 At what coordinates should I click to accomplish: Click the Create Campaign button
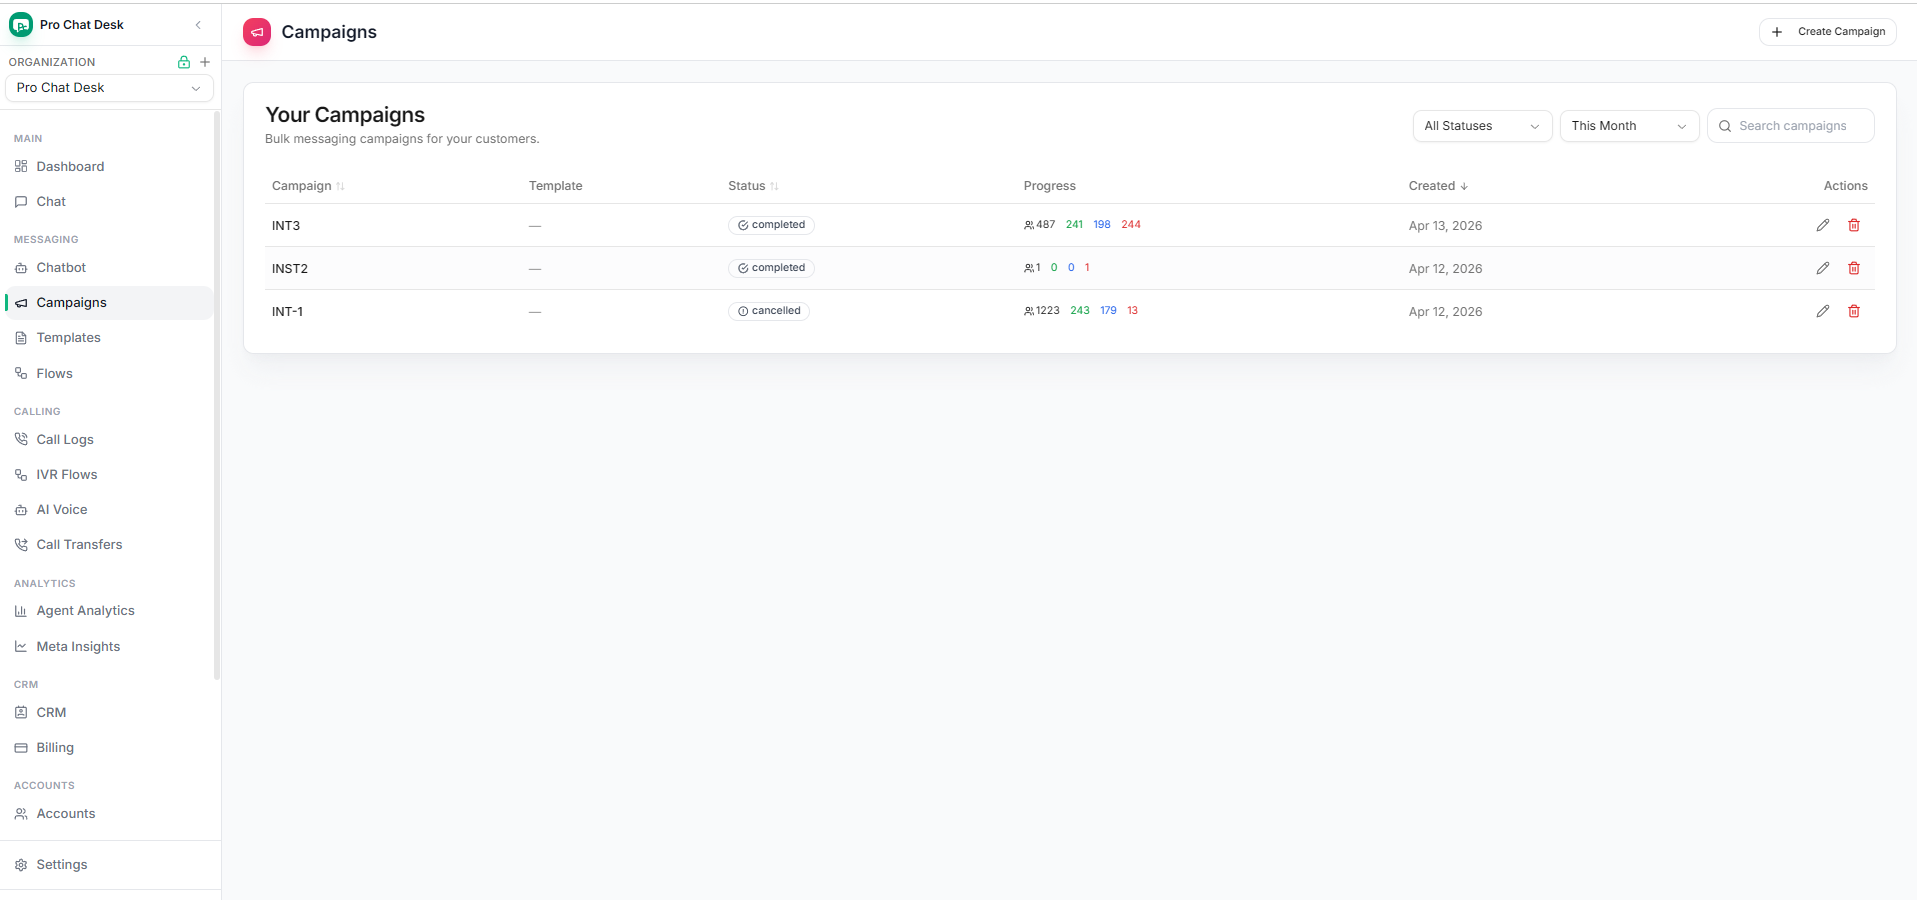(x=1828, y=32)
